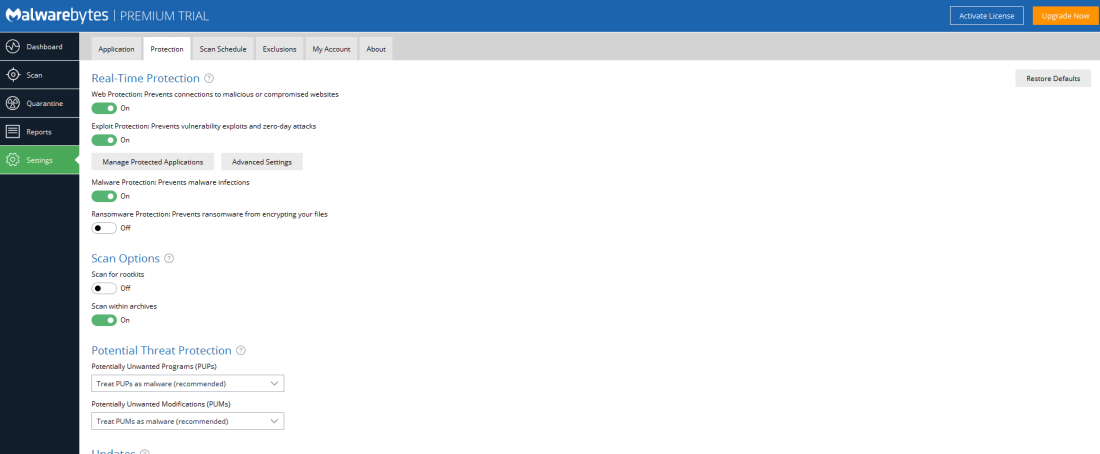The image size is (1100, 454).
Task: Click the Quarantine biohazard icon
Action: [13, 103]
